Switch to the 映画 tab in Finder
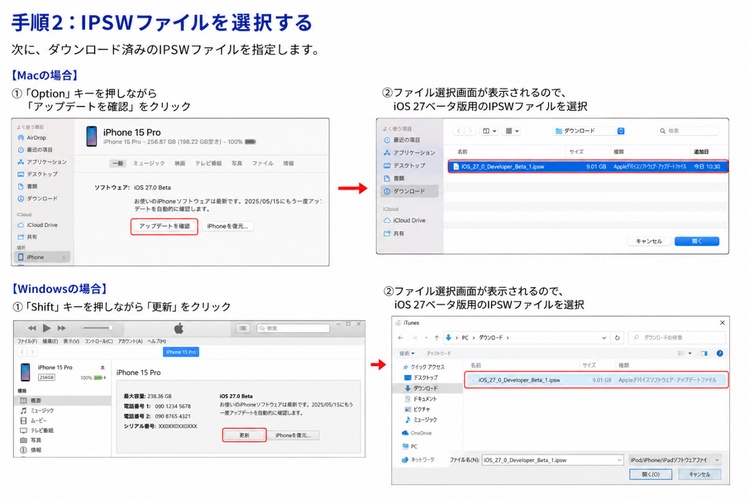Image resolution: width=749 pixels, height=500 pixels. coord(180,163)
